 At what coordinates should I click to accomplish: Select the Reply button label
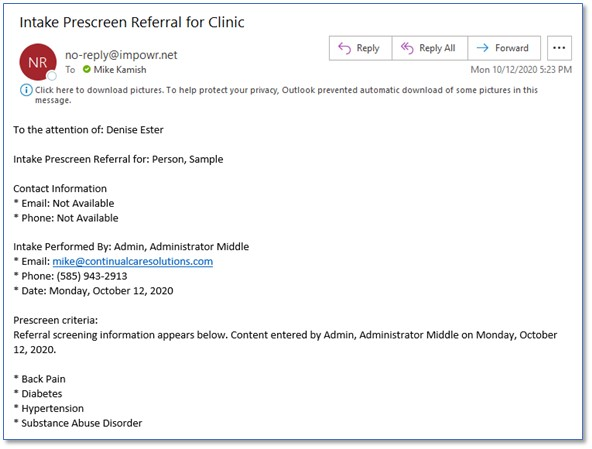coord(368,48)
